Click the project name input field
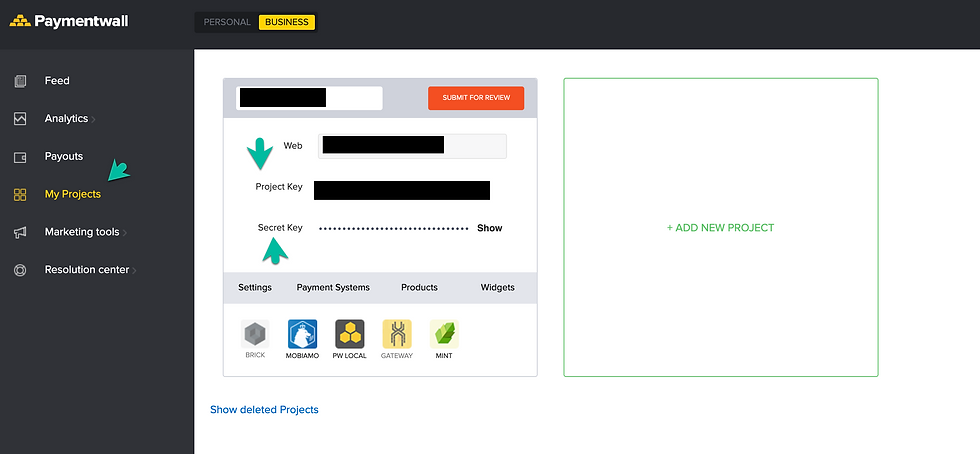980x454 pixels. click(309, 98)
